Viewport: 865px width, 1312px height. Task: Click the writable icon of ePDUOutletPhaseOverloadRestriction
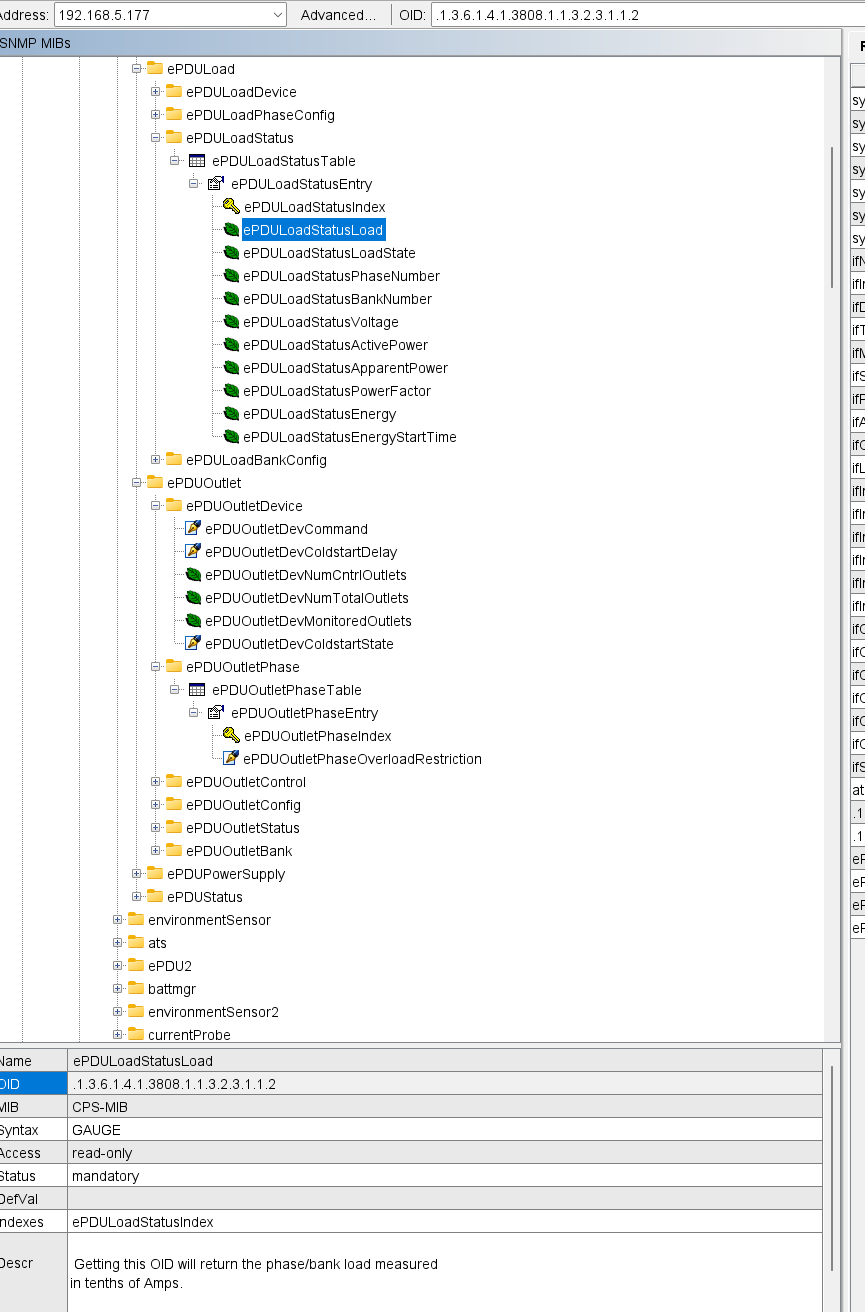231,759
